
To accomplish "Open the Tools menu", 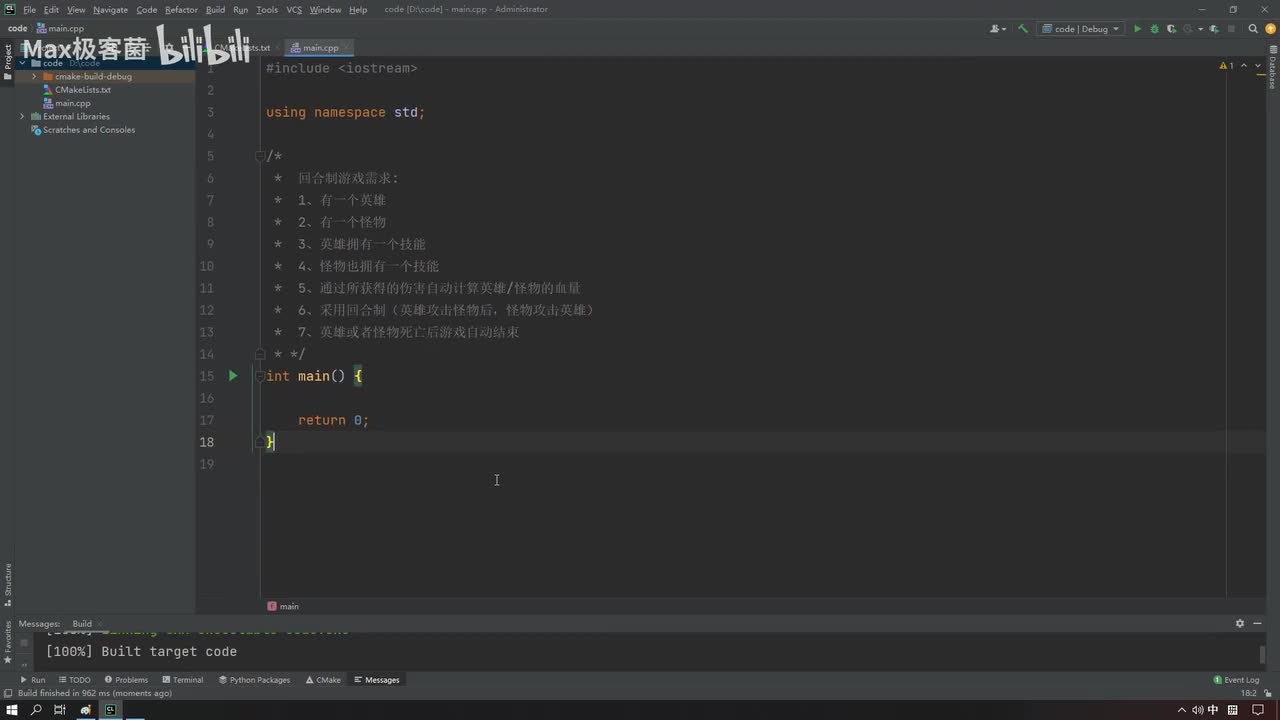I will pyautogui.click(x=267, y=9).
